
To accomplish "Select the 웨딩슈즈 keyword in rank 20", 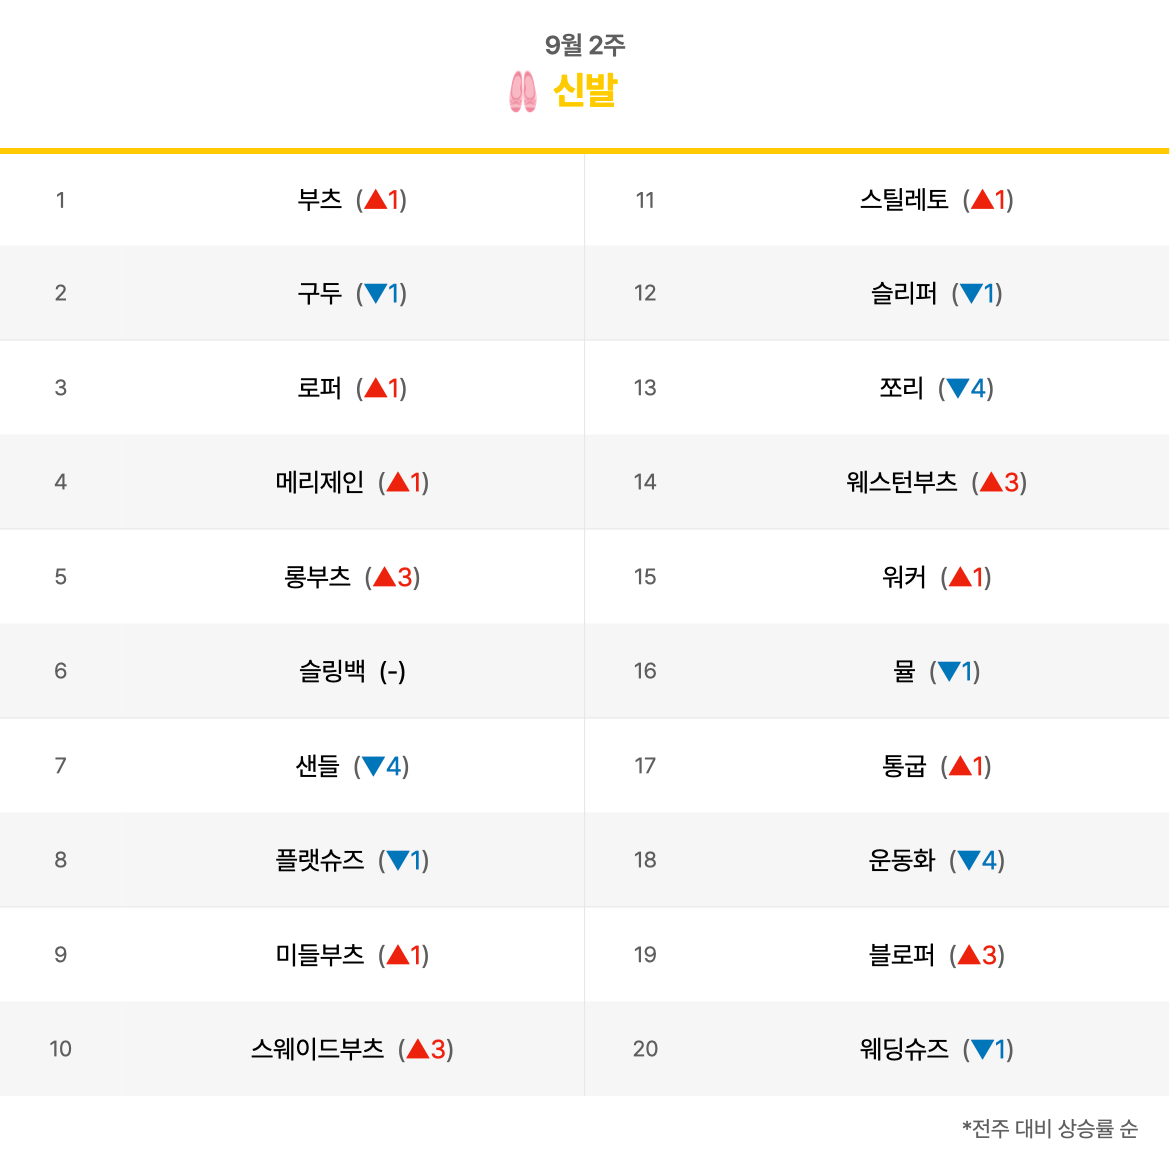I will pyautogui.click(x=904, y=1048).
